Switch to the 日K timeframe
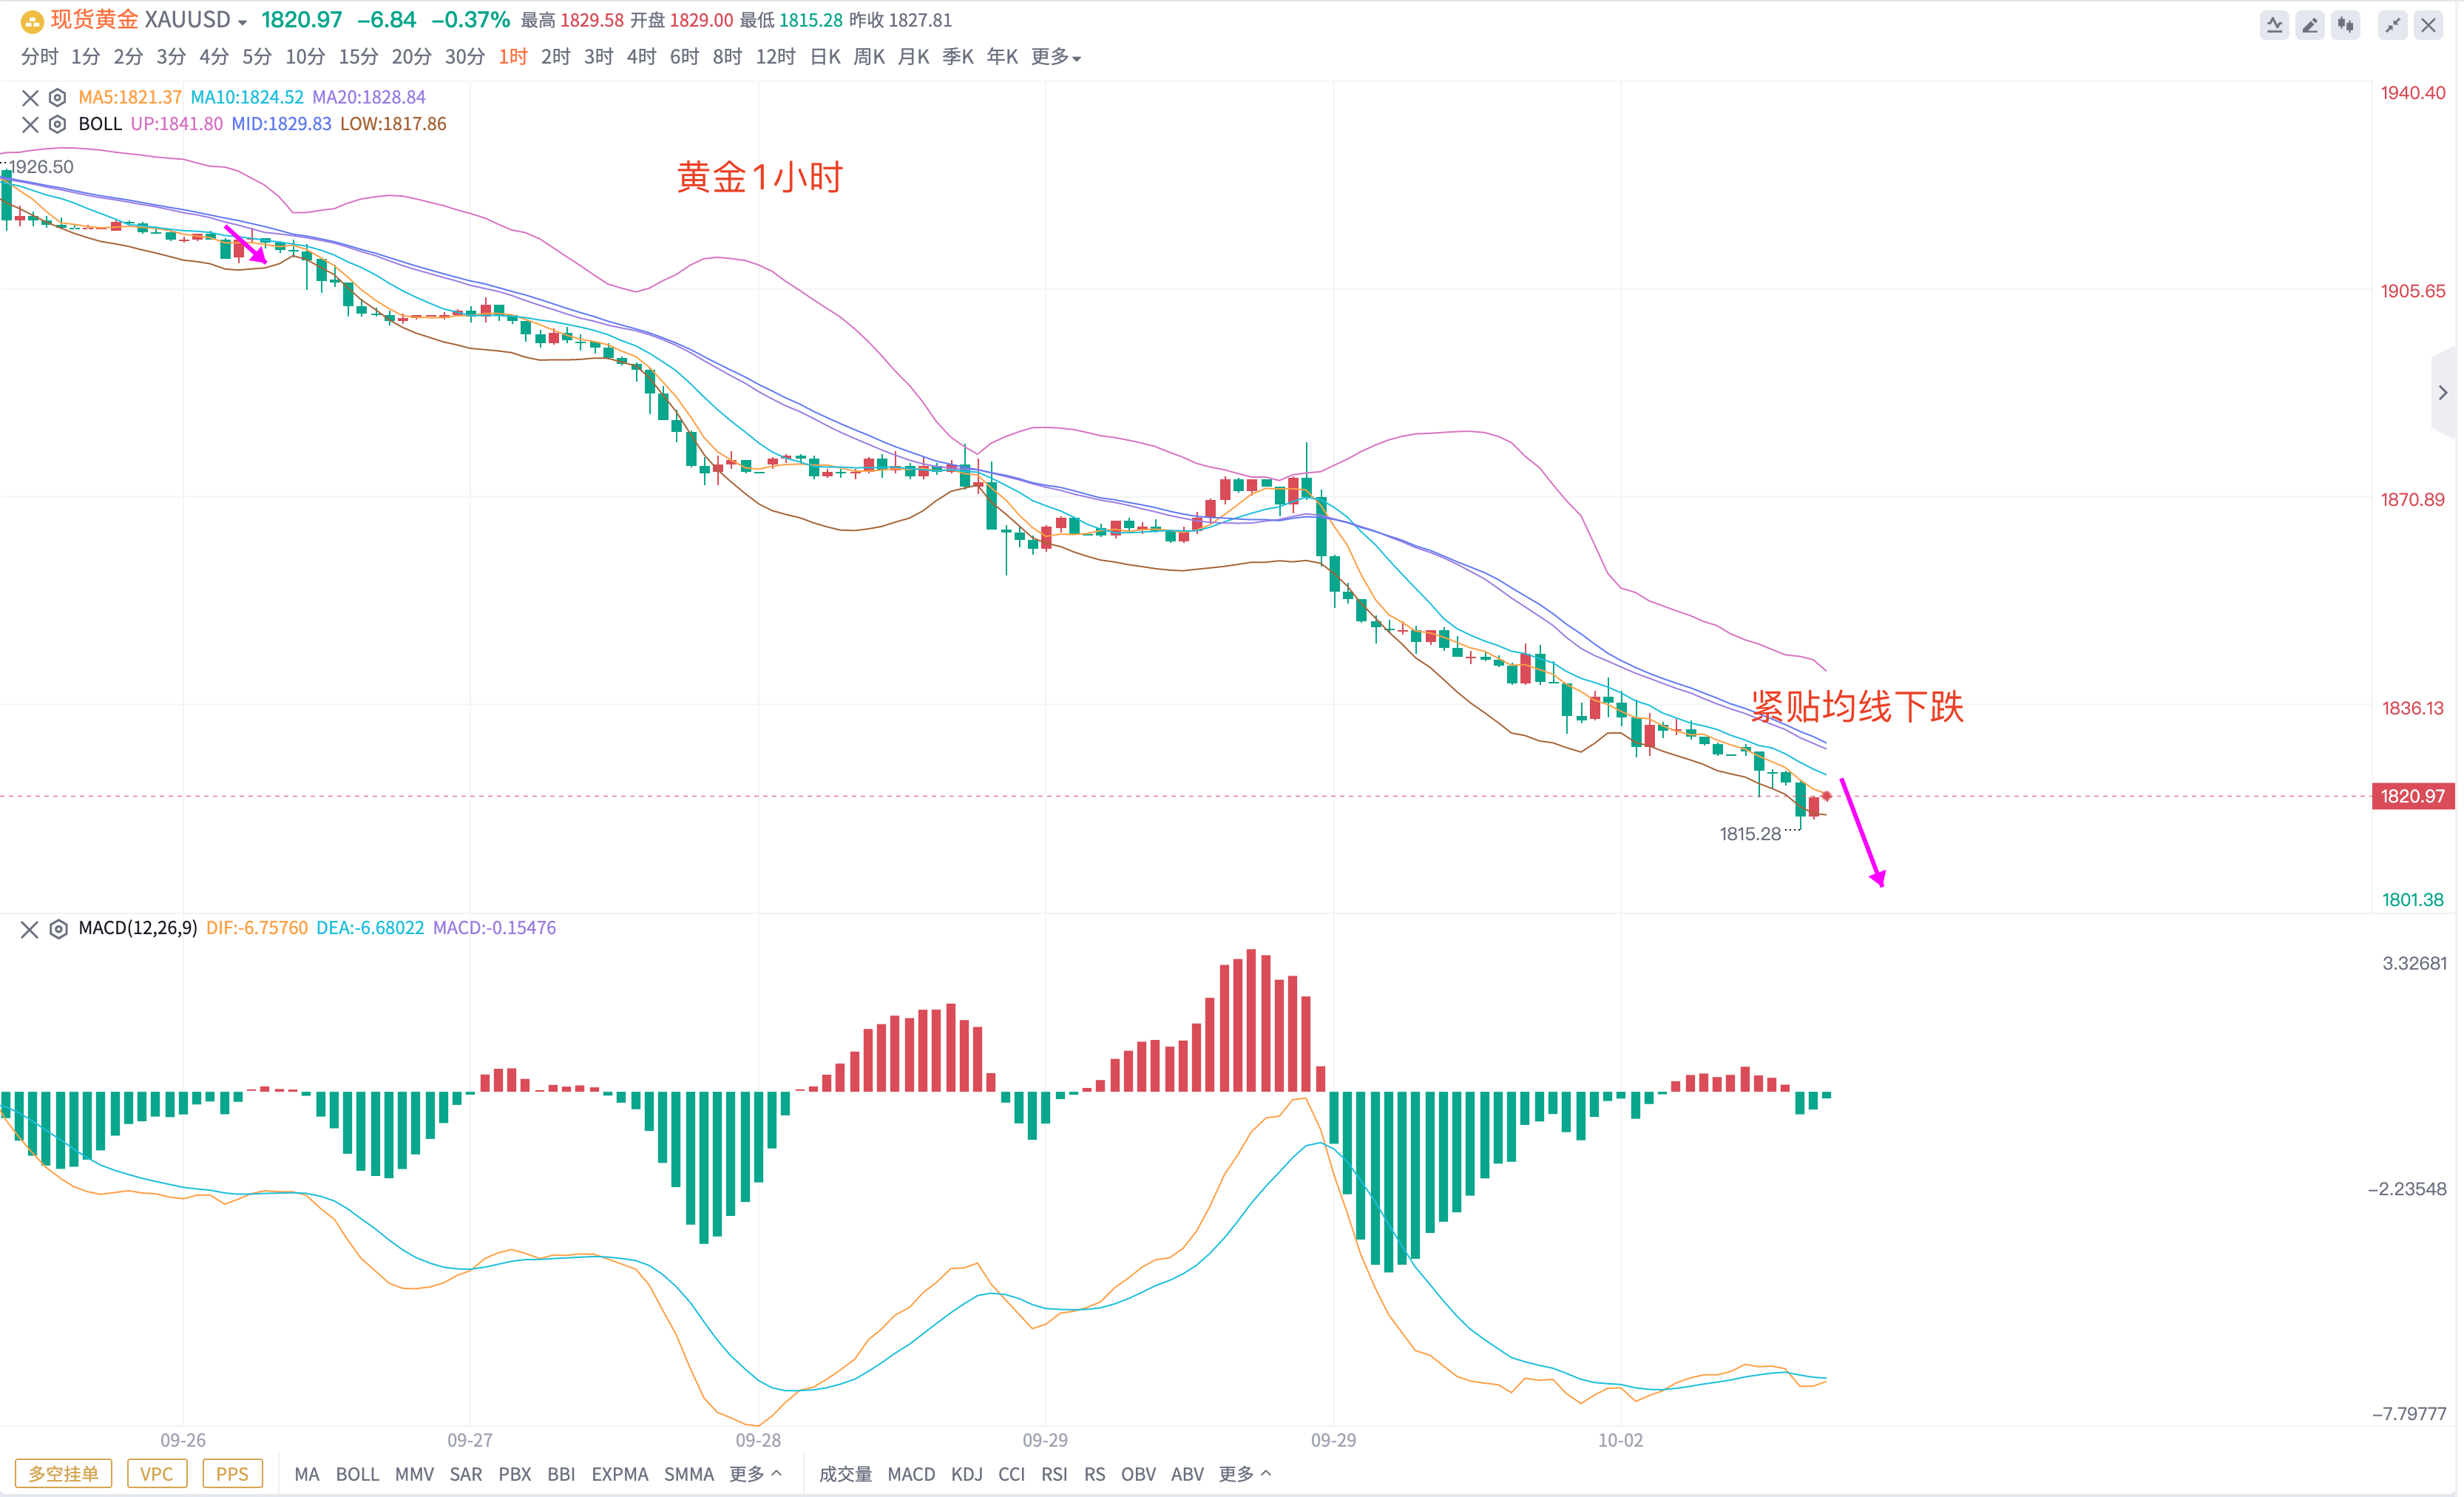 coord(825,57)
